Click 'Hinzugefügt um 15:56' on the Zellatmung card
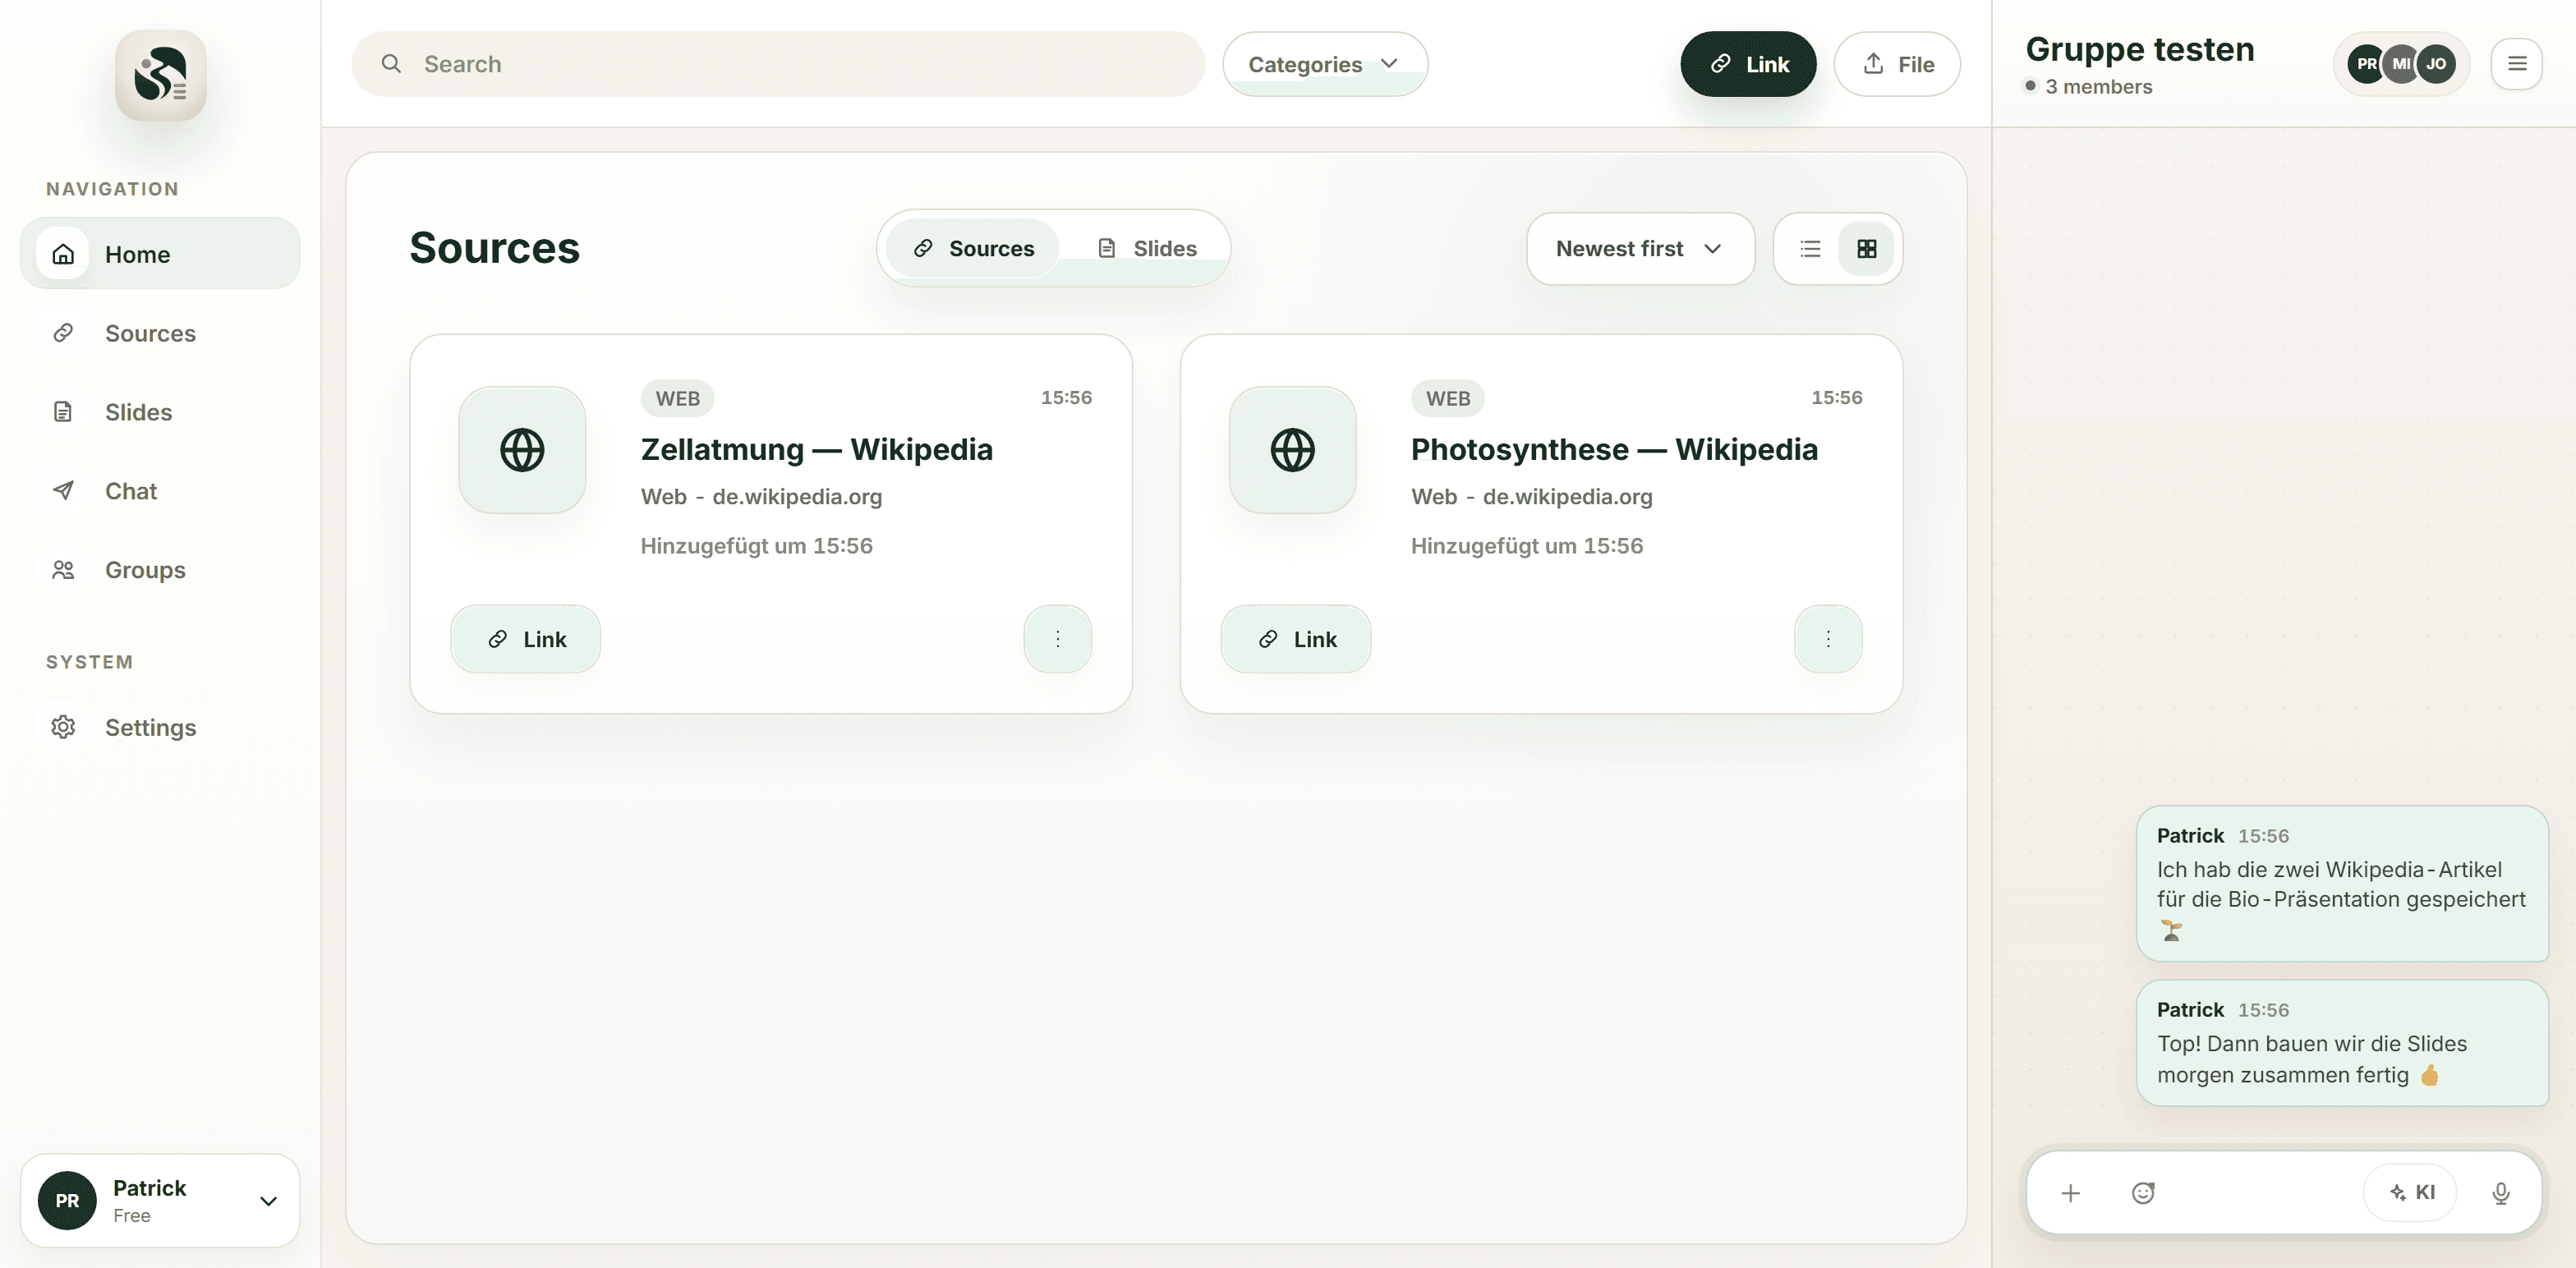Image resolution: width=2576 pixels, height=1268 pixels. point(757,546)
